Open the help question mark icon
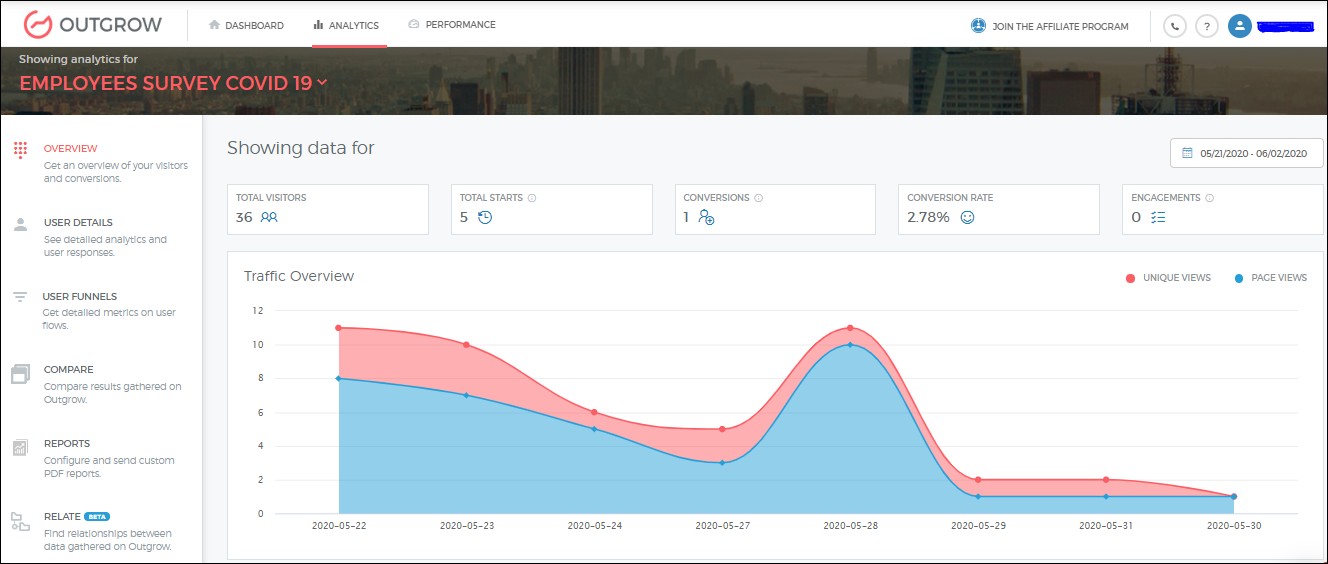 pyautogui.click(x=1207, y=26)
